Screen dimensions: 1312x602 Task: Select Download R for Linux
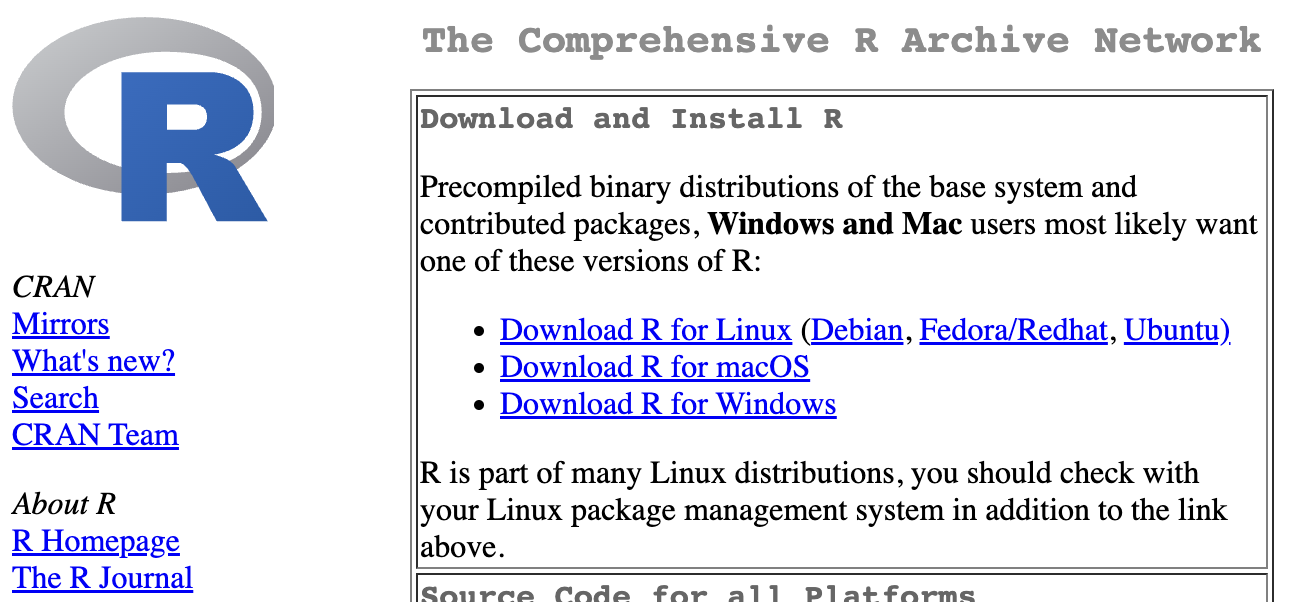[x=645, y=330]
